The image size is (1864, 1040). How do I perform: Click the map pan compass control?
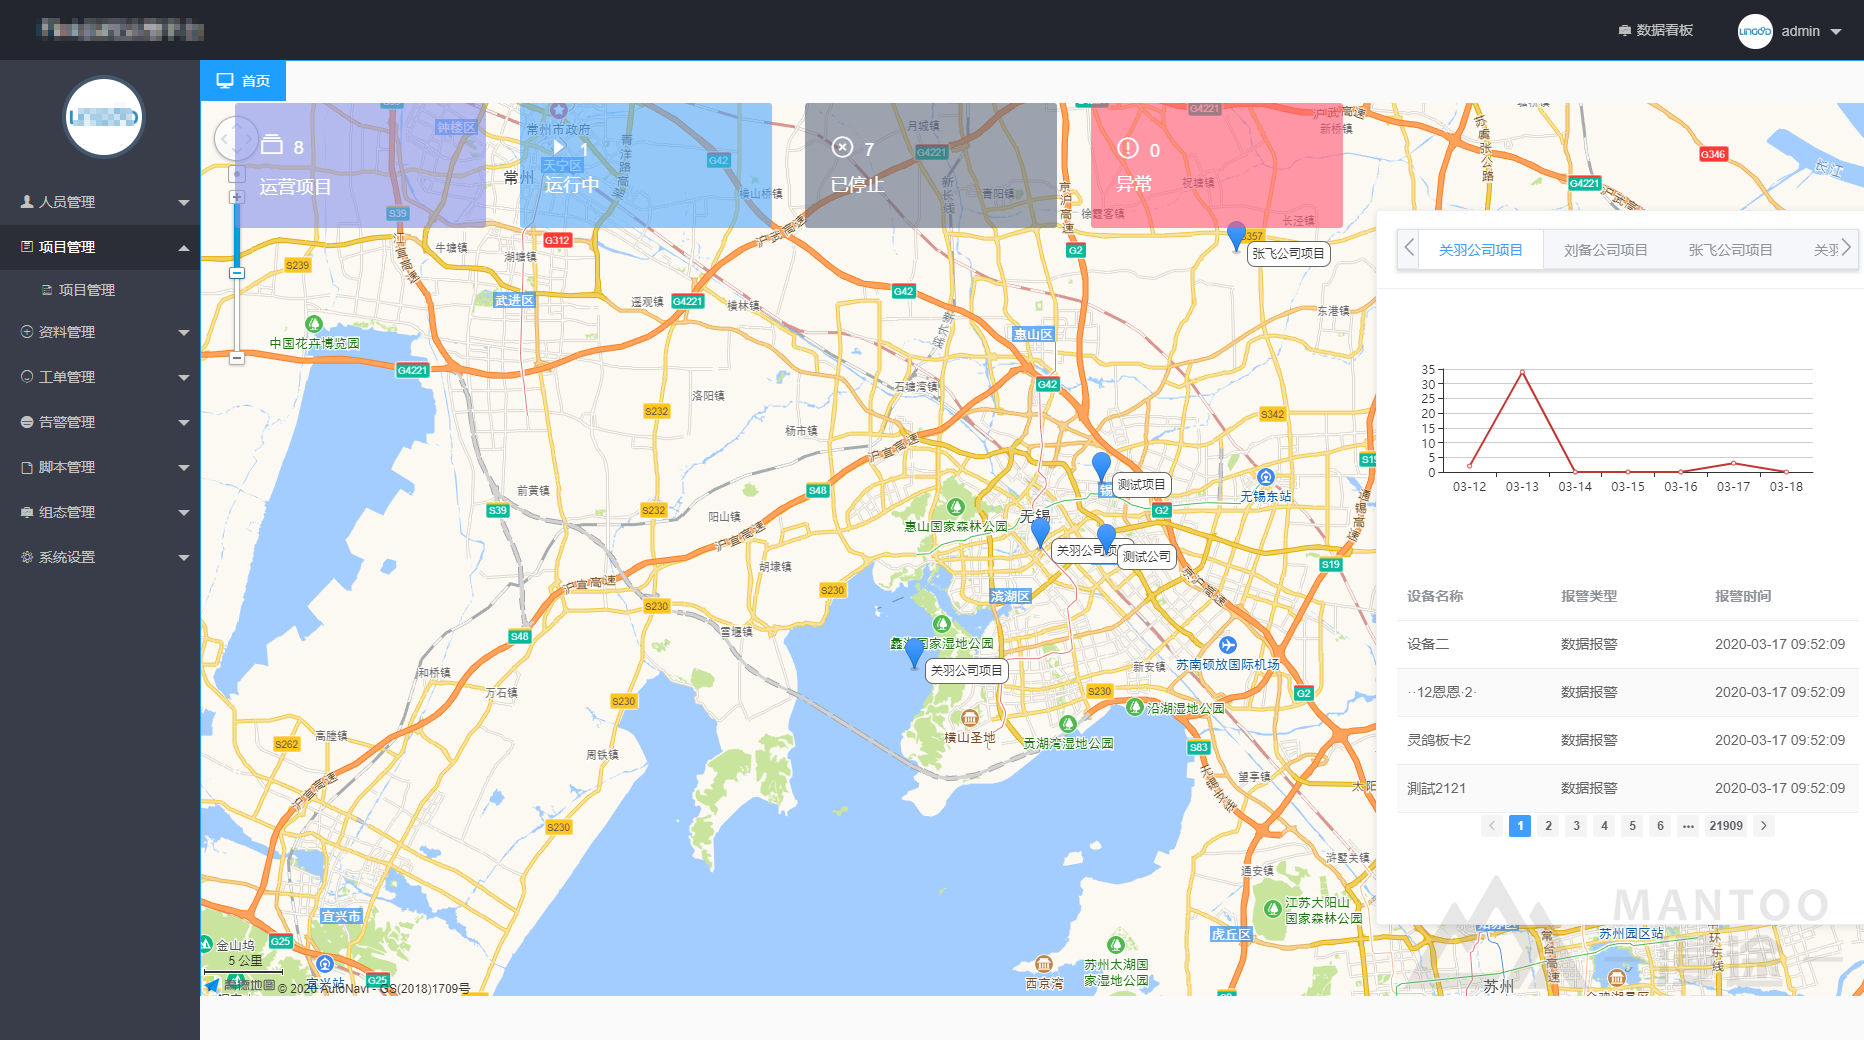[237, 139]
